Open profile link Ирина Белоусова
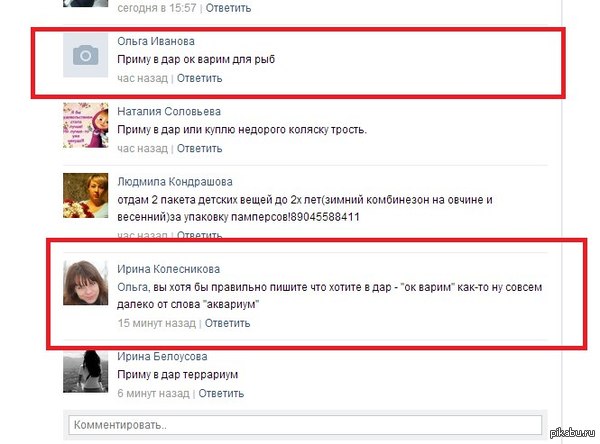The image size is (600, 444). (162, 356)
